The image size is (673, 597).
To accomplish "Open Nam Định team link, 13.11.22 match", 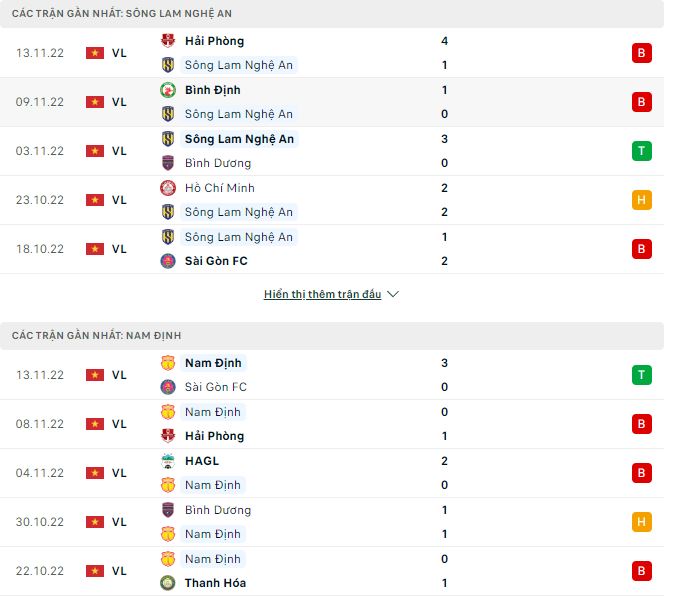I will (213, 363).
